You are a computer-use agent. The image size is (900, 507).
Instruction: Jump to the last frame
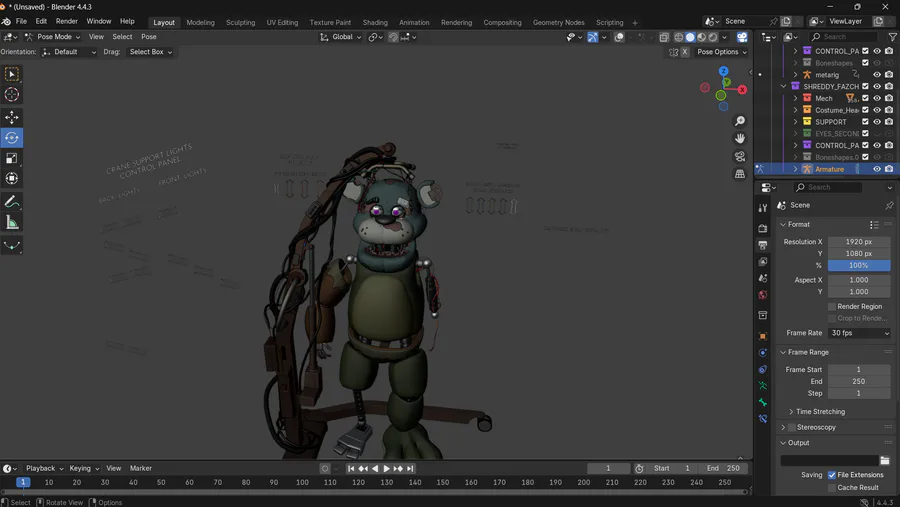410,469
